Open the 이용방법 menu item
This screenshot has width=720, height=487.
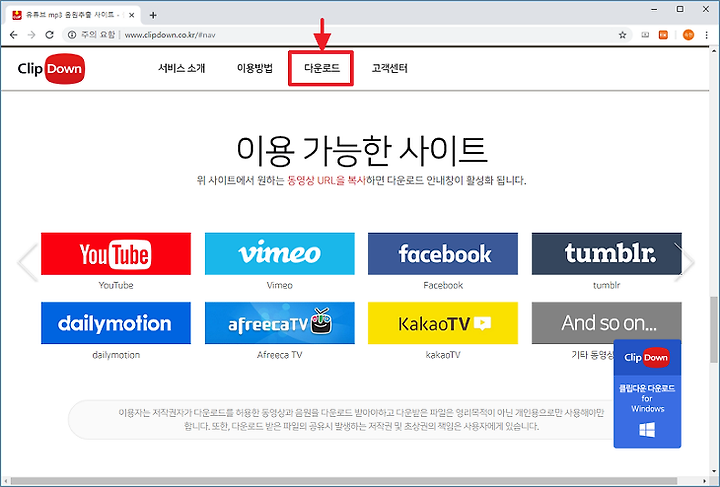[x=255, y=68]
